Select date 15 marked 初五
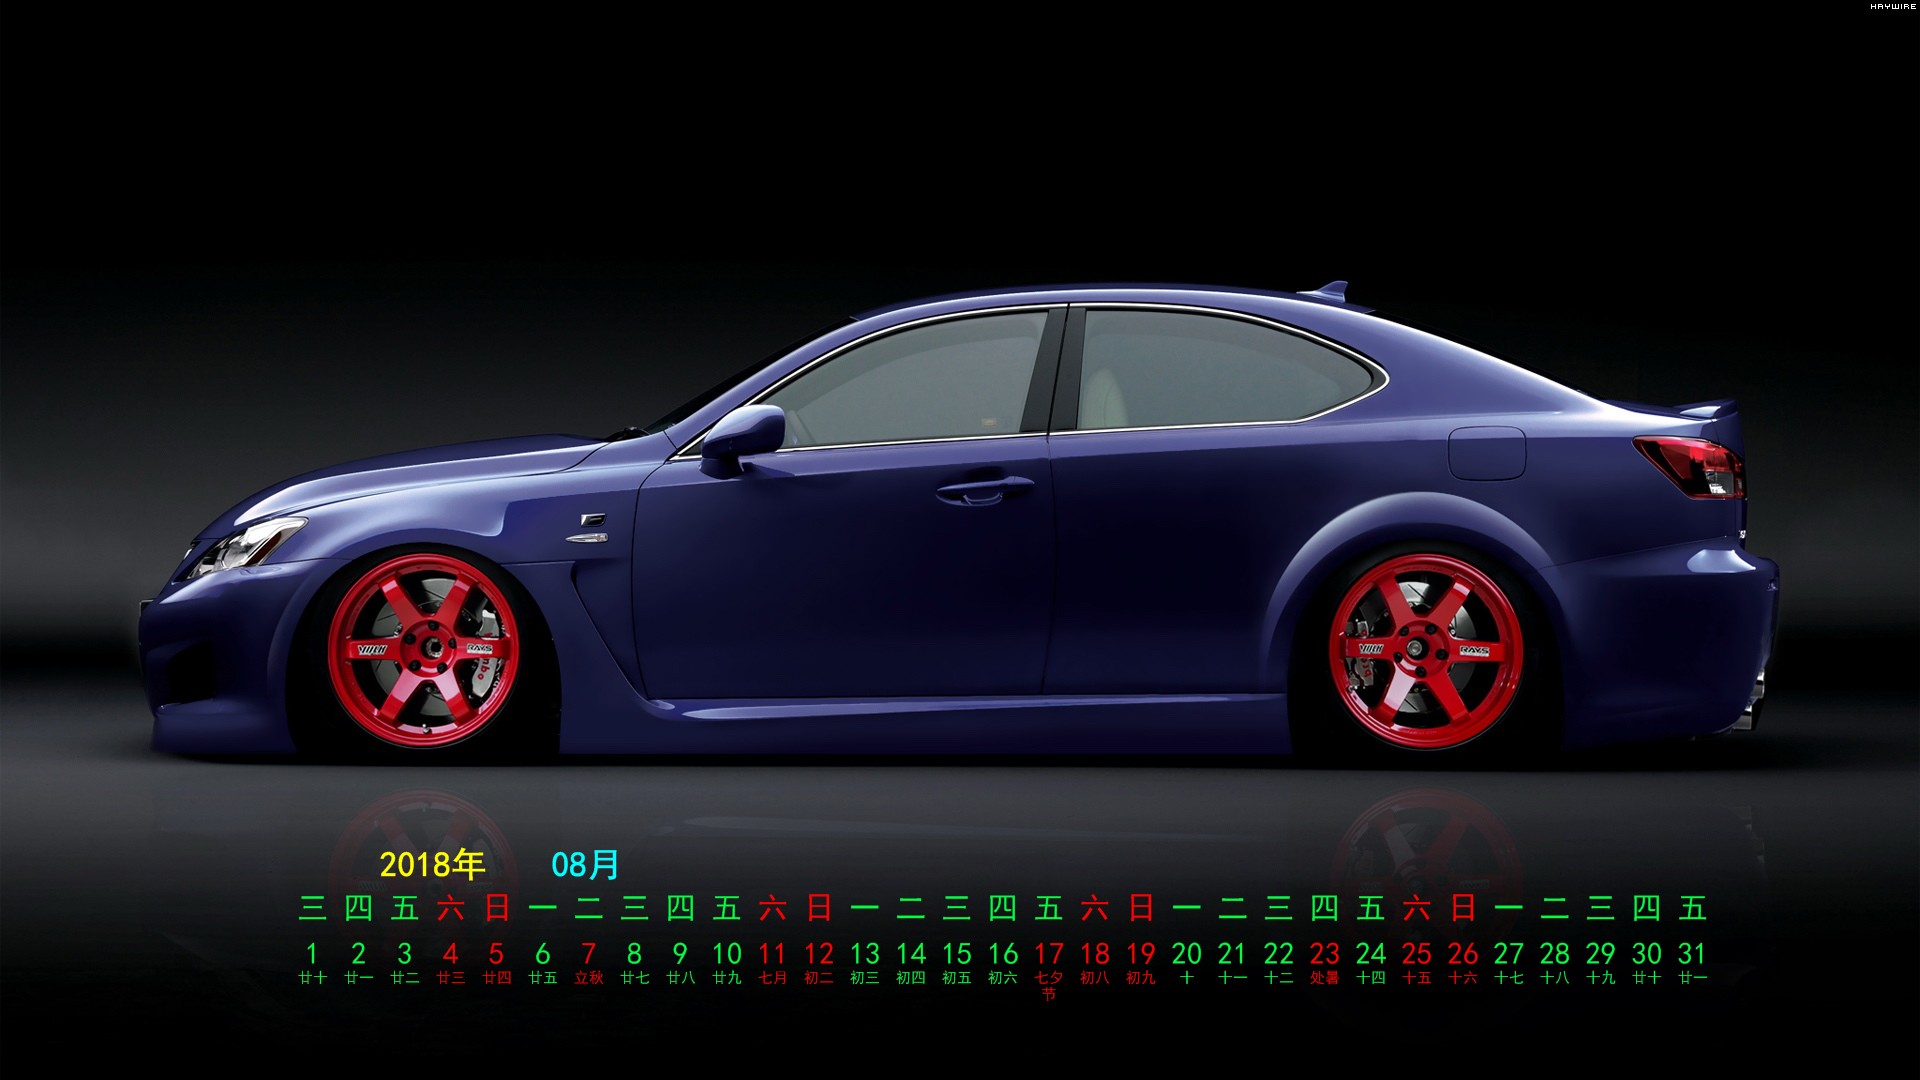Viewport: 1920px width, 1080px height. (x=956, y=954)
